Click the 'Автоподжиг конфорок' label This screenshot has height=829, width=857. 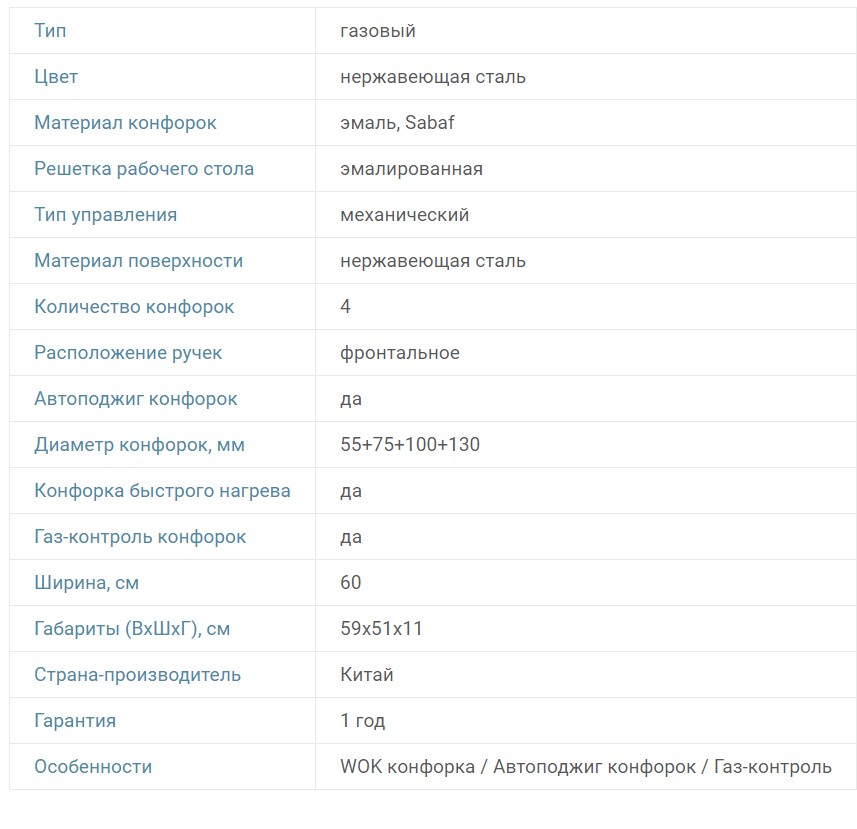coord(136,399)
